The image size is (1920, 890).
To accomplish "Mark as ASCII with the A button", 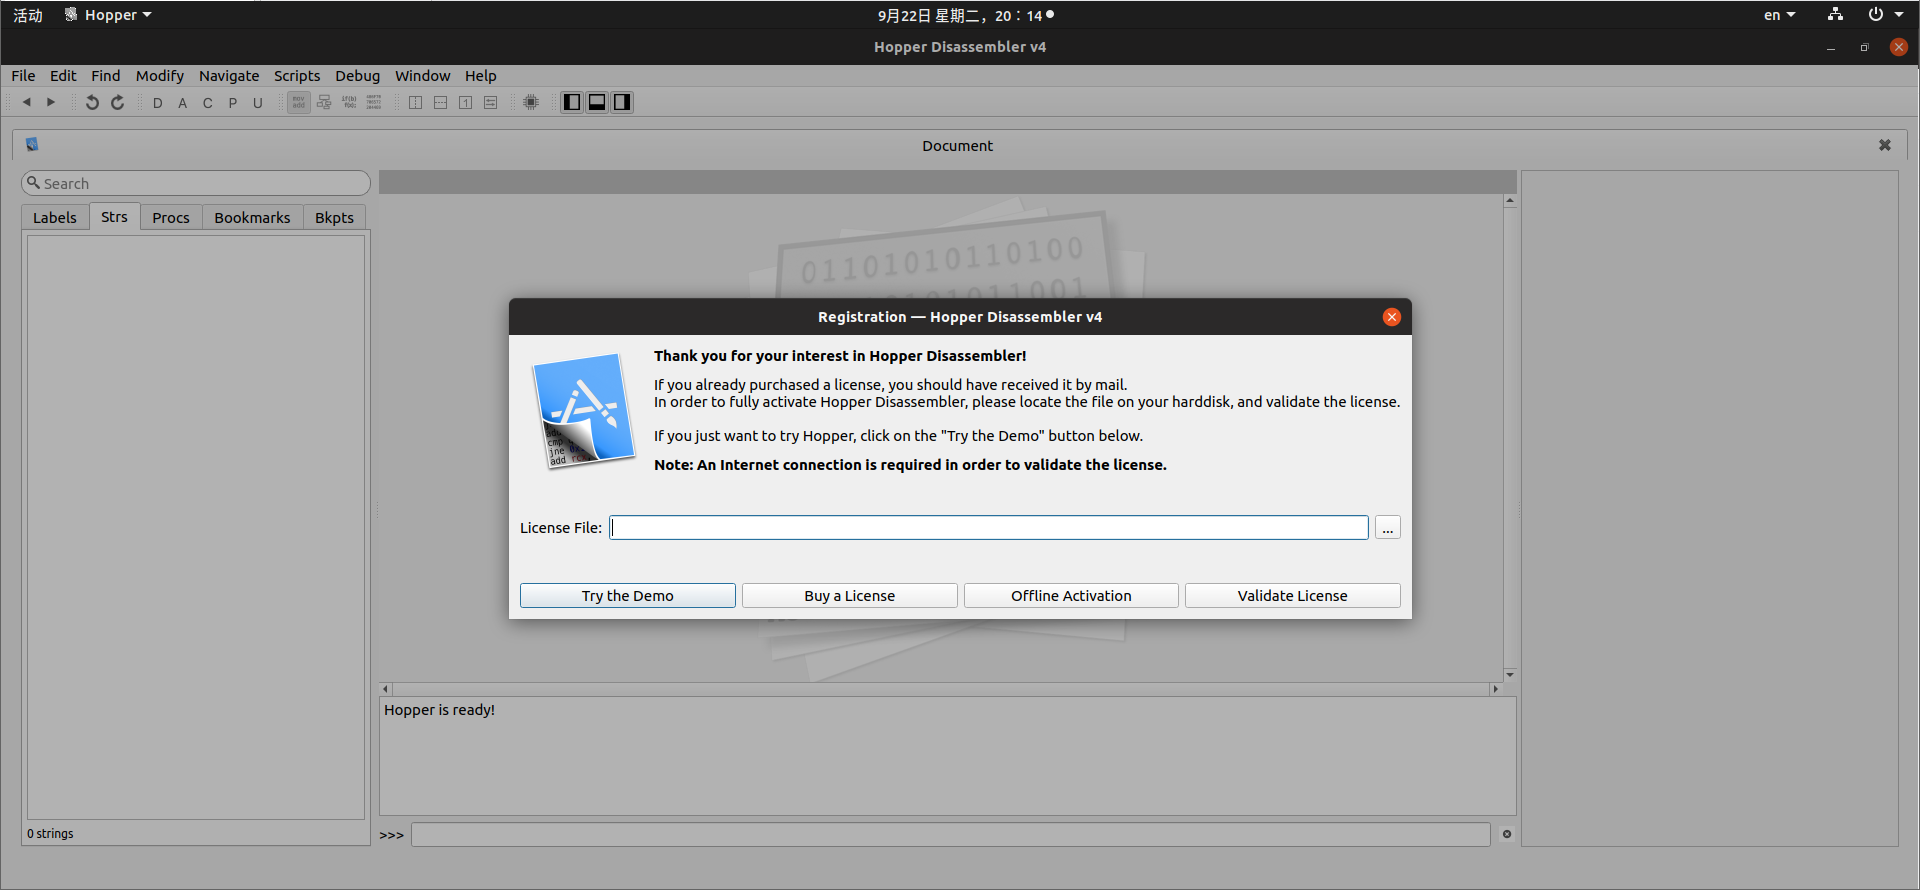I will (x=183, y=103).
